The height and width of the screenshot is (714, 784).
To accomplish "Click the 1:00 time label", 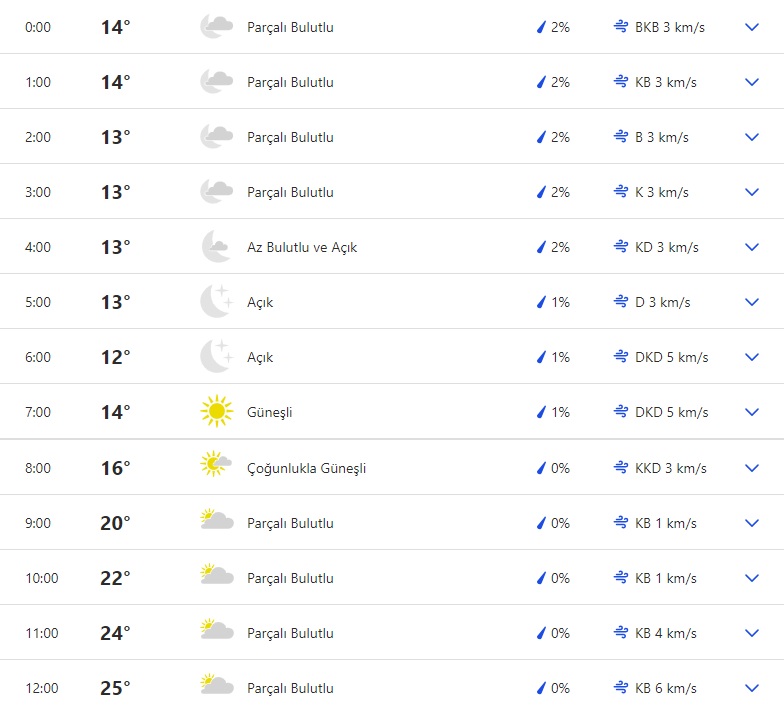I will pyautogui.click(x=38, y=82).
